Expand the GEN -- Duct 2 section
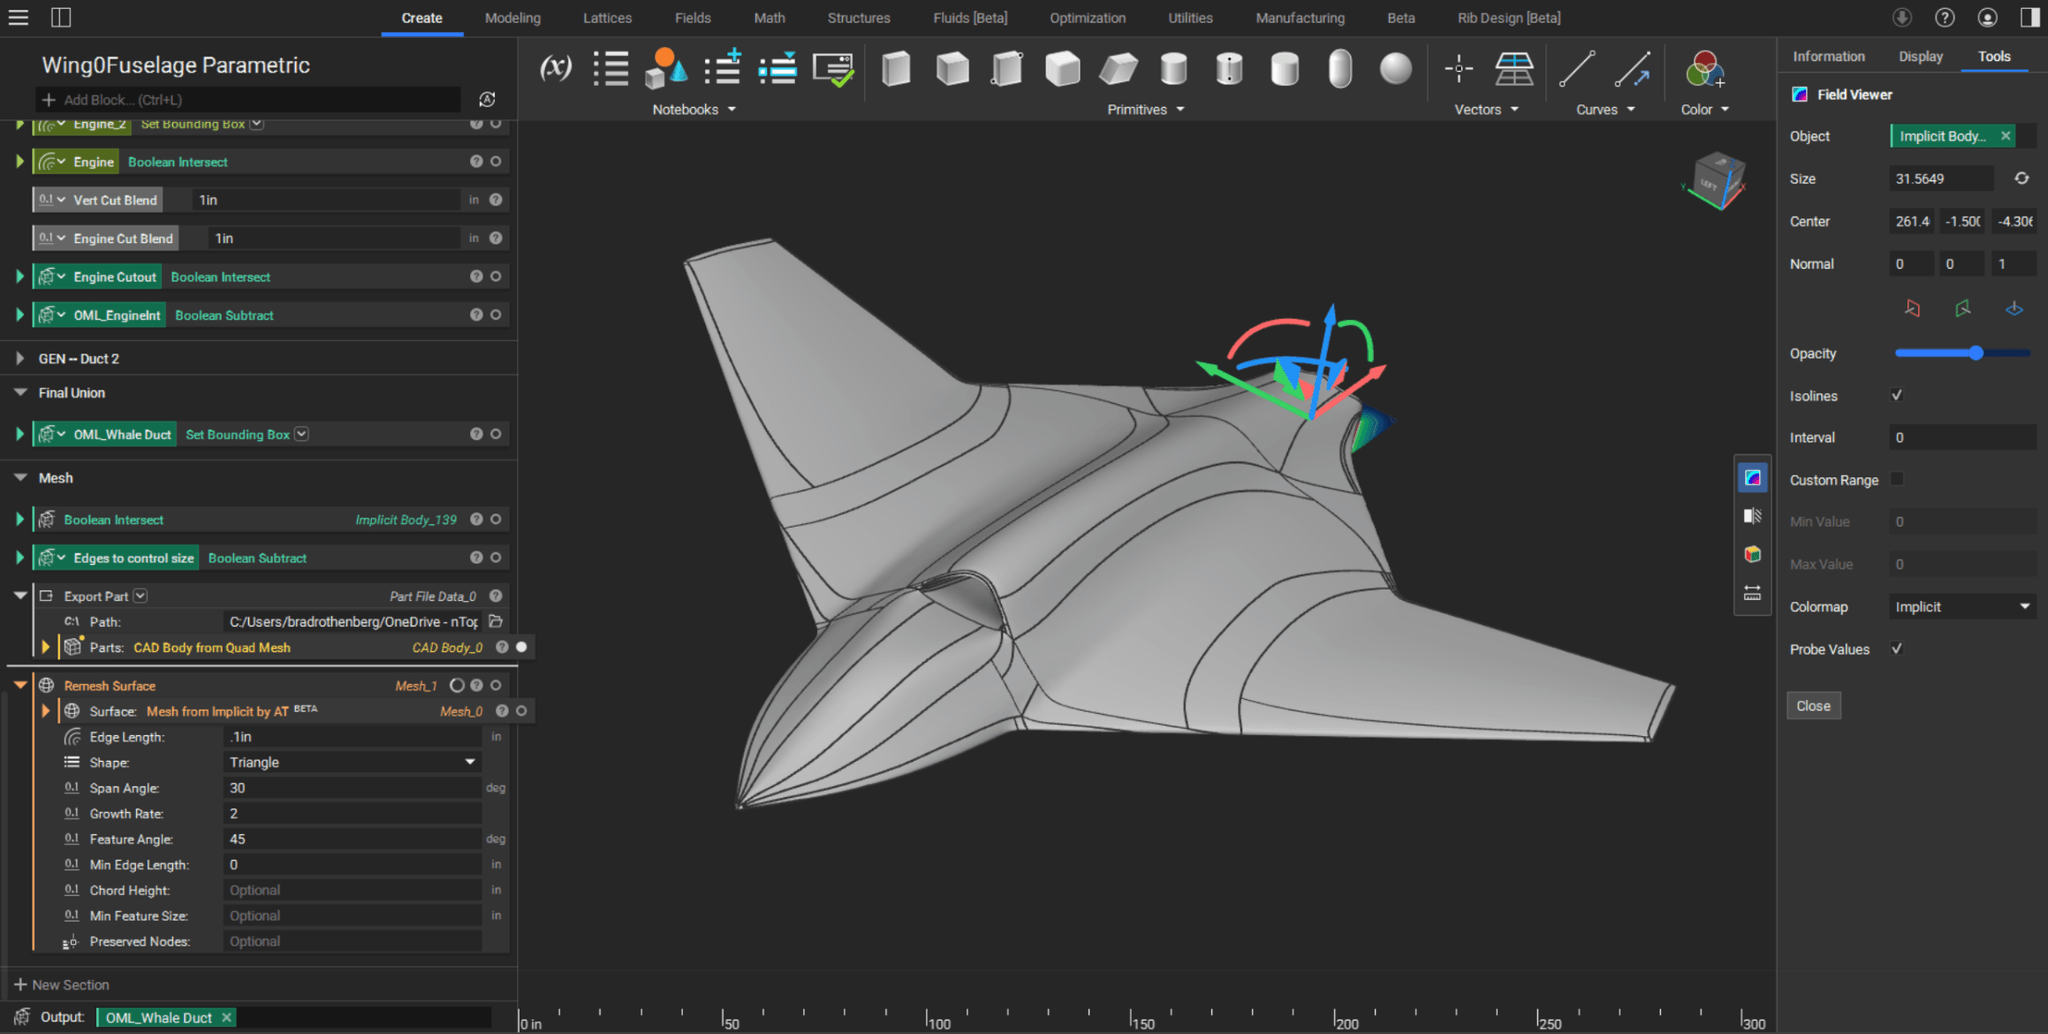 [x=19, y=358]
